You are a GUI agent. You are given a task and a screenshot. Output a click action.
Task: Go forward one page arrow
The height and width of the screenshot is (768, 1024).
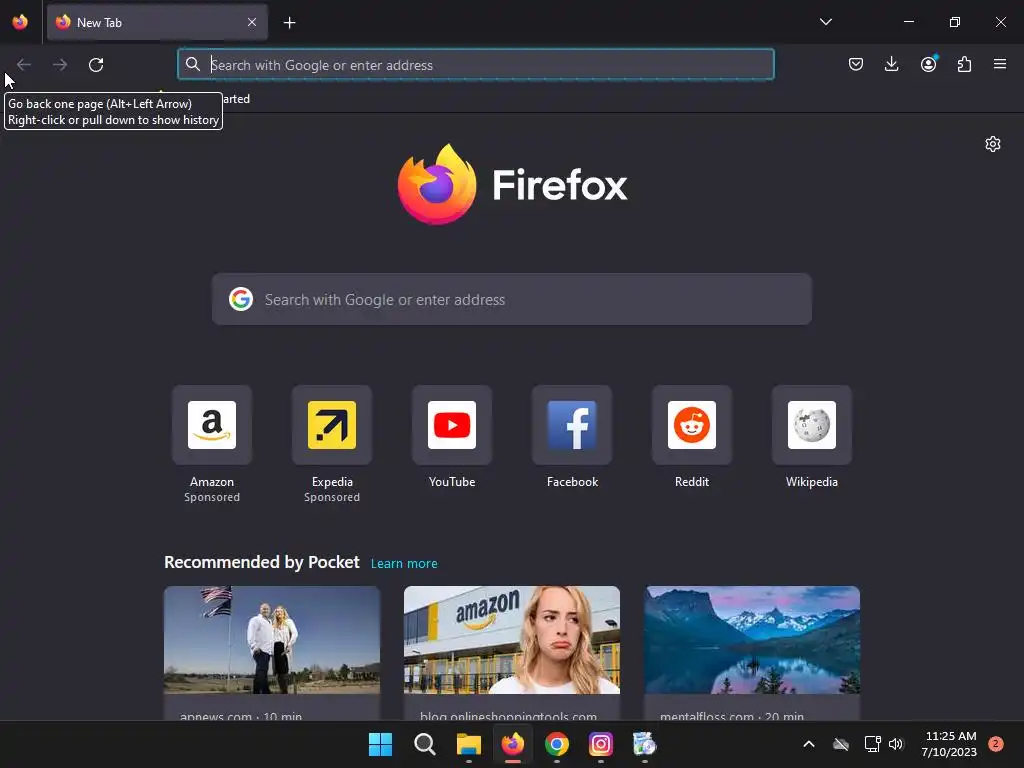click(60, 65)
